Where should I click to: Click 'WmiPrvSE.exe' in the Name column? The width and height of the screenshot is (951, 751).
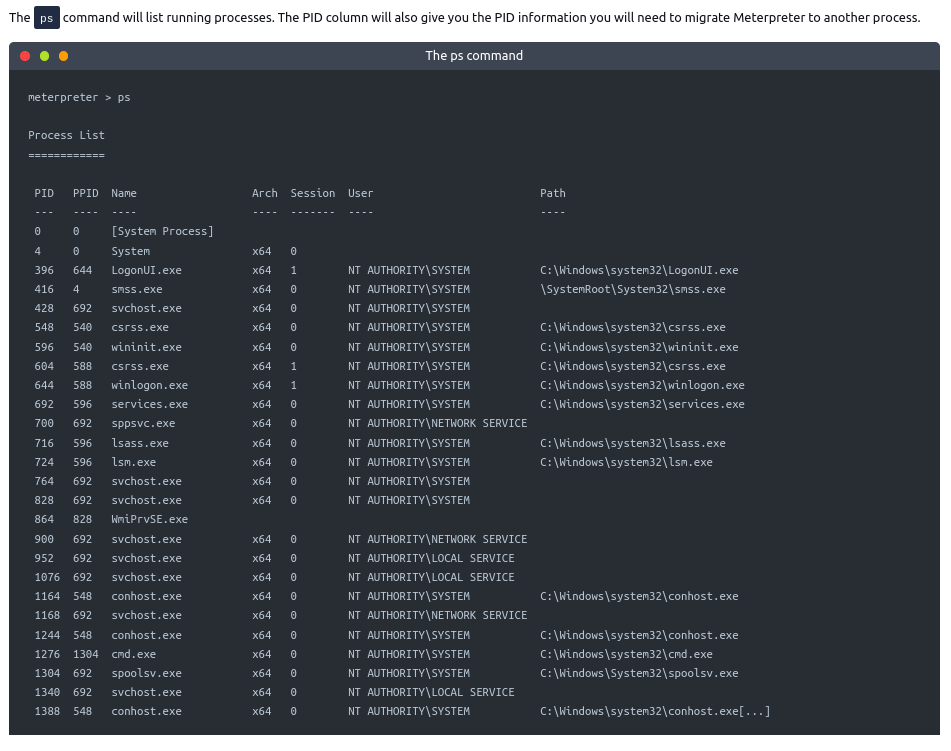click(150, 519)
